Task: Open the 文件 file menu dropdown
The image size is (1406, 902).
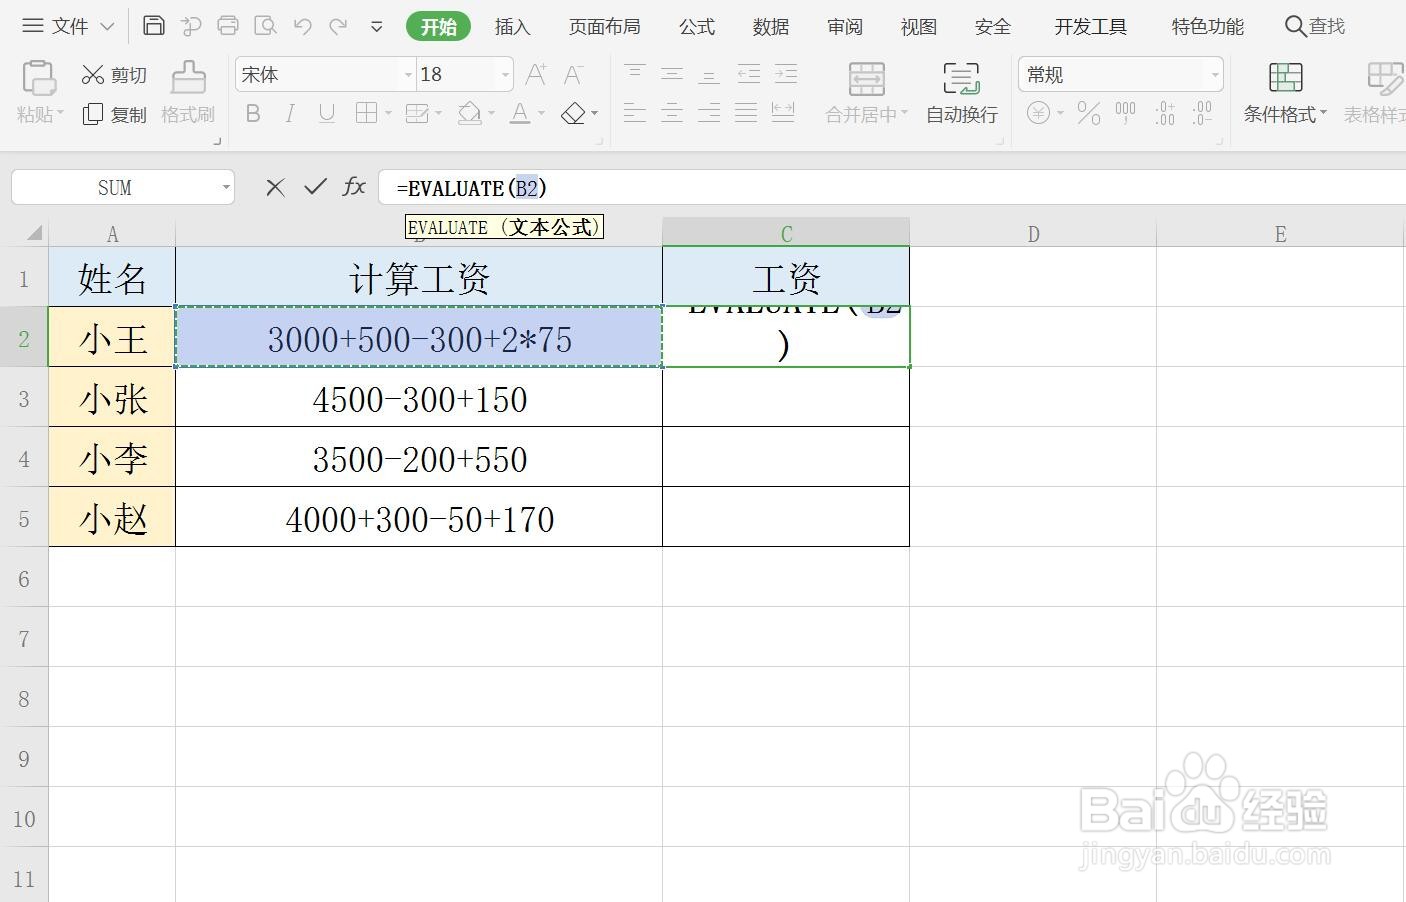Action: 68,26
